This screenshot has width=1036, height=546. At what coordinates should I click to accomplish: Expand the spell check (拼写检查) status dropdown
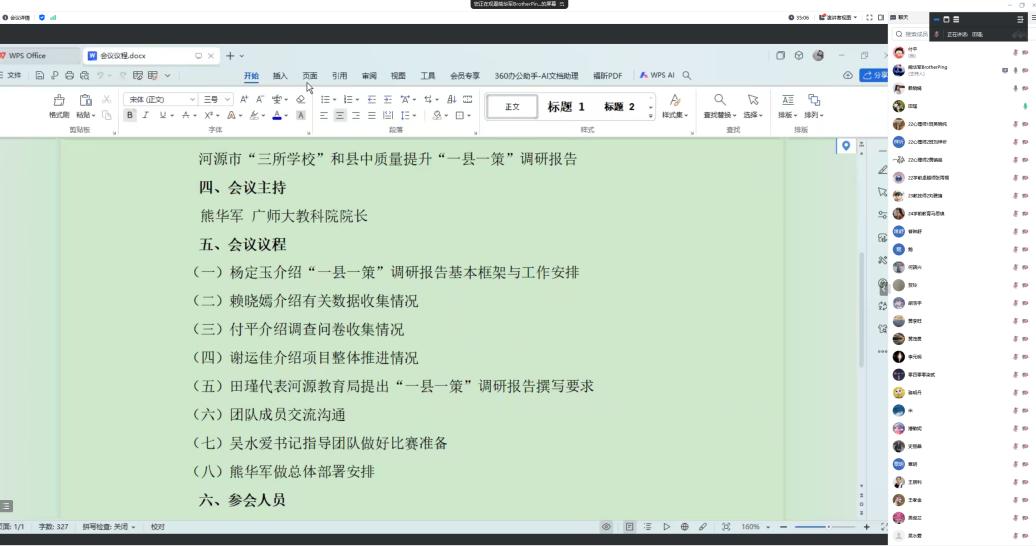click(x=108, y=527)
